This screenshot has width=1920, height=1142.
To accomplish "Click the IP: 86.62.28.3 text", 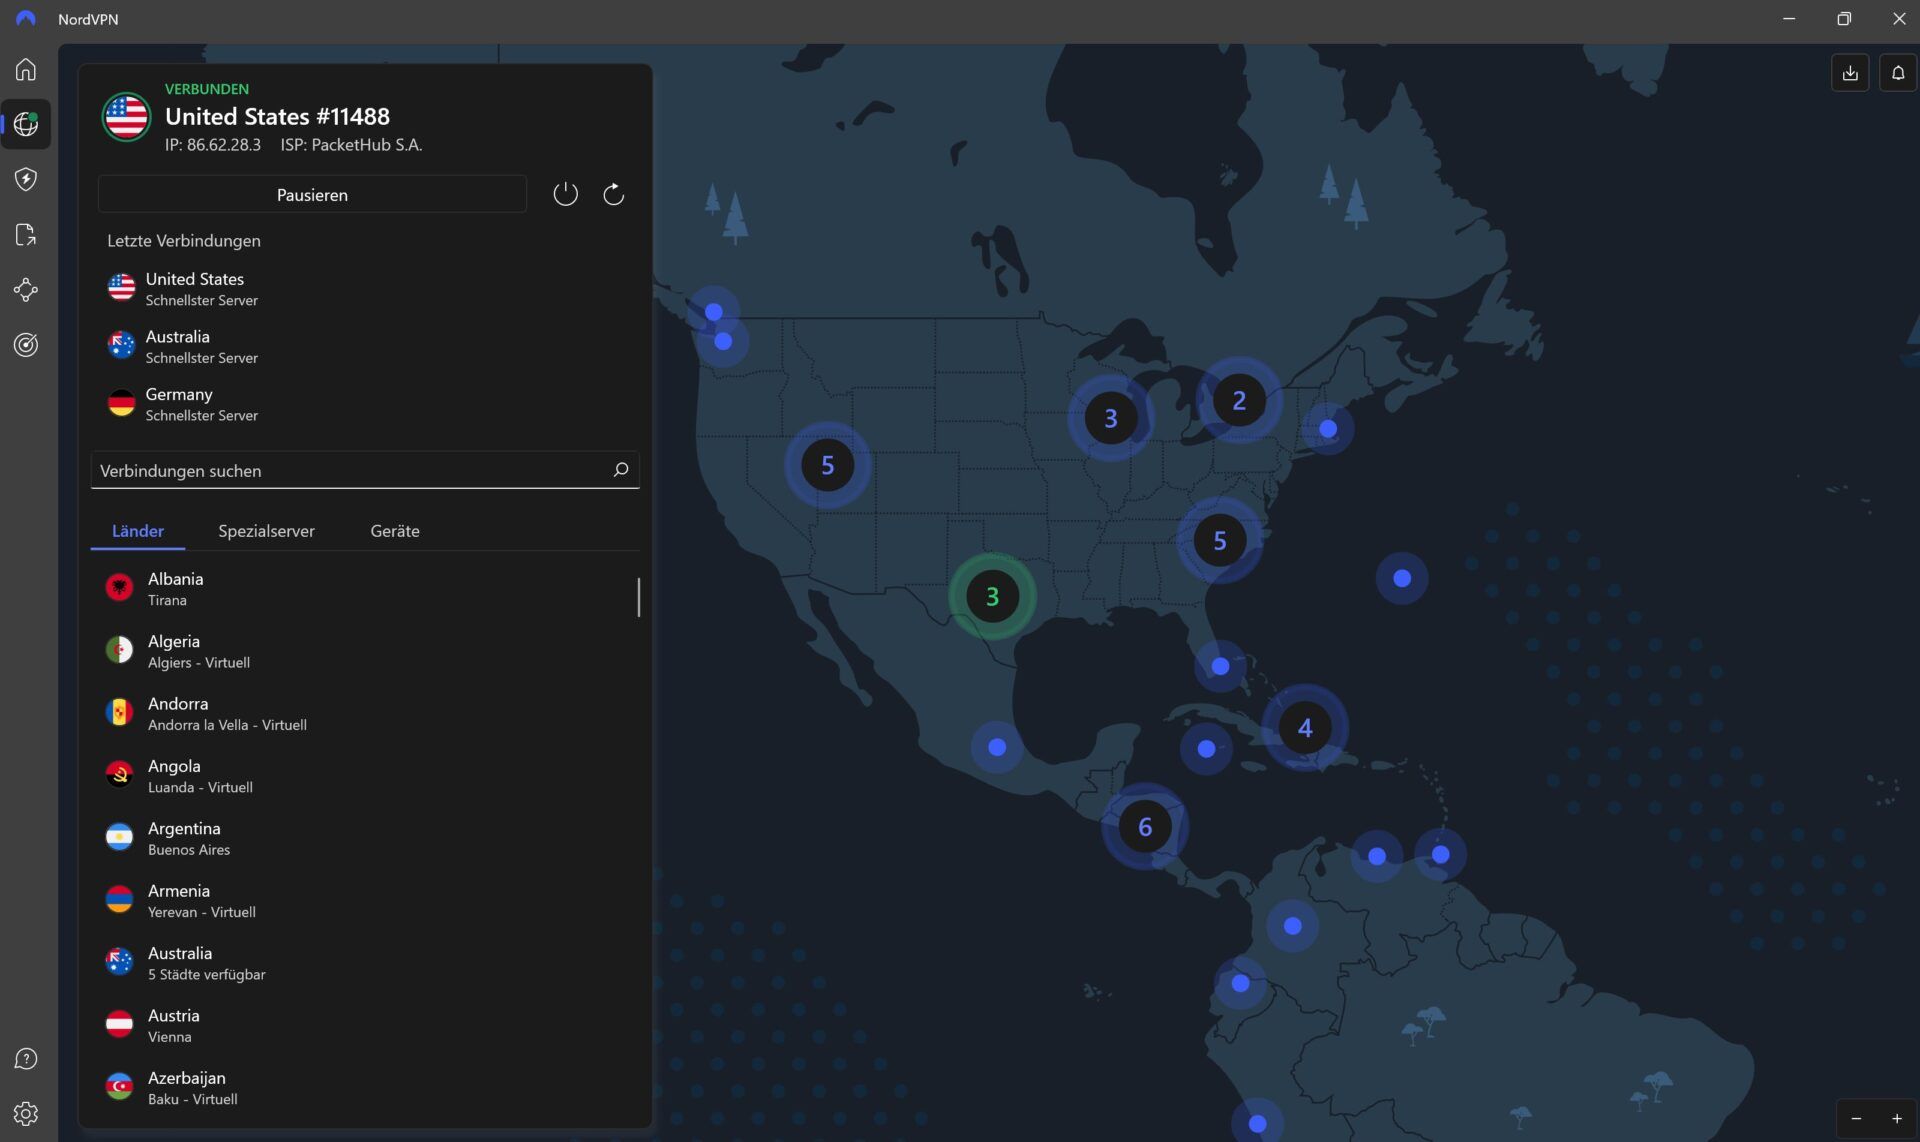I will click(213, 145).
